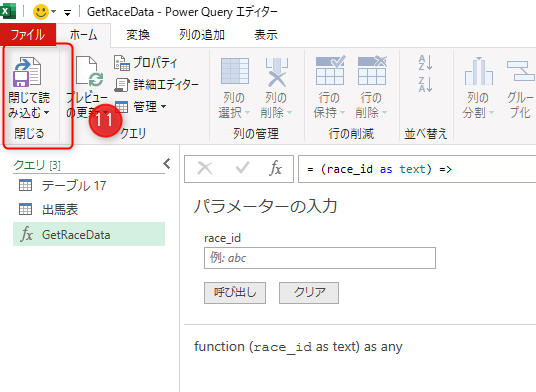536x392 pixels.
Task: Click the smiley feedback icon in title bar
Action: coord(41,12)
